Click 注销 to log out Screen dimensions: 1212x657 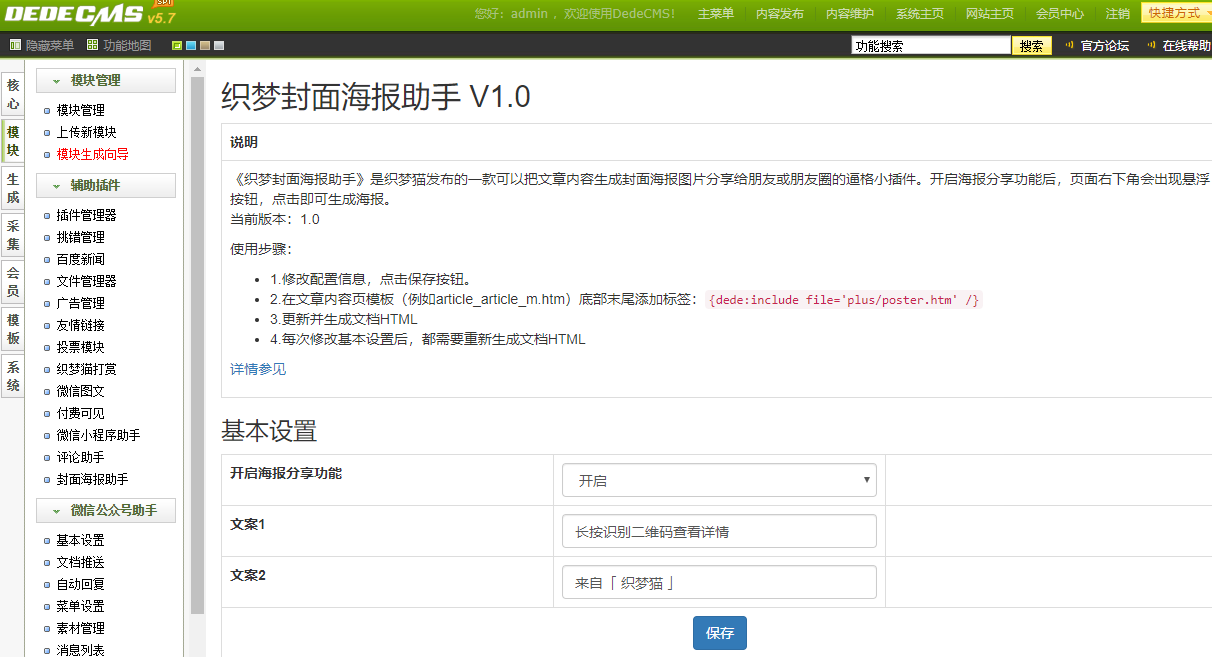(1118, 14)
